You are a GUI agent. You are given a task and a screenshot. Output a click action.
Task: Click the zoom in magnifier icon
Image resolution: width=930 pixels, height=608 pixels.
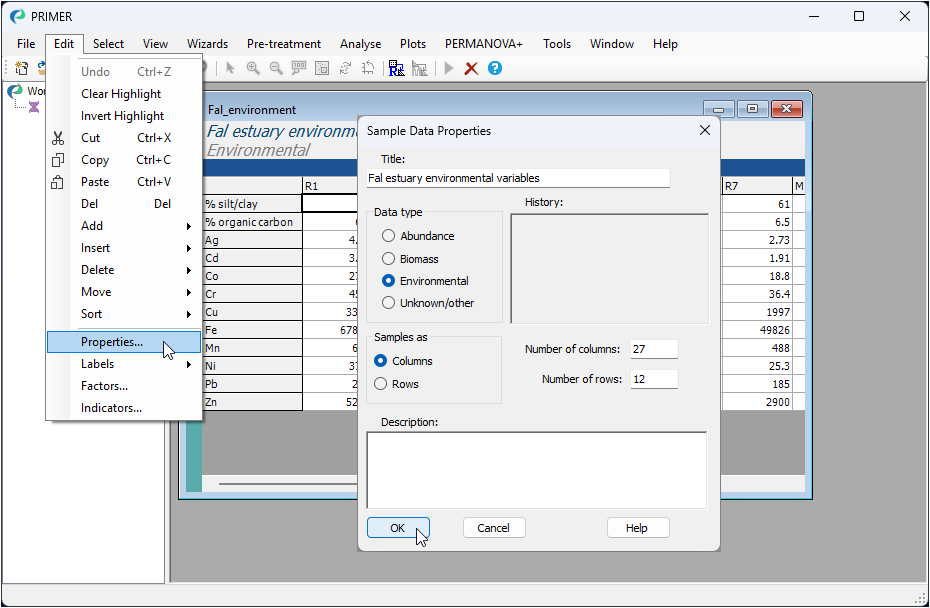click(253, 68)
